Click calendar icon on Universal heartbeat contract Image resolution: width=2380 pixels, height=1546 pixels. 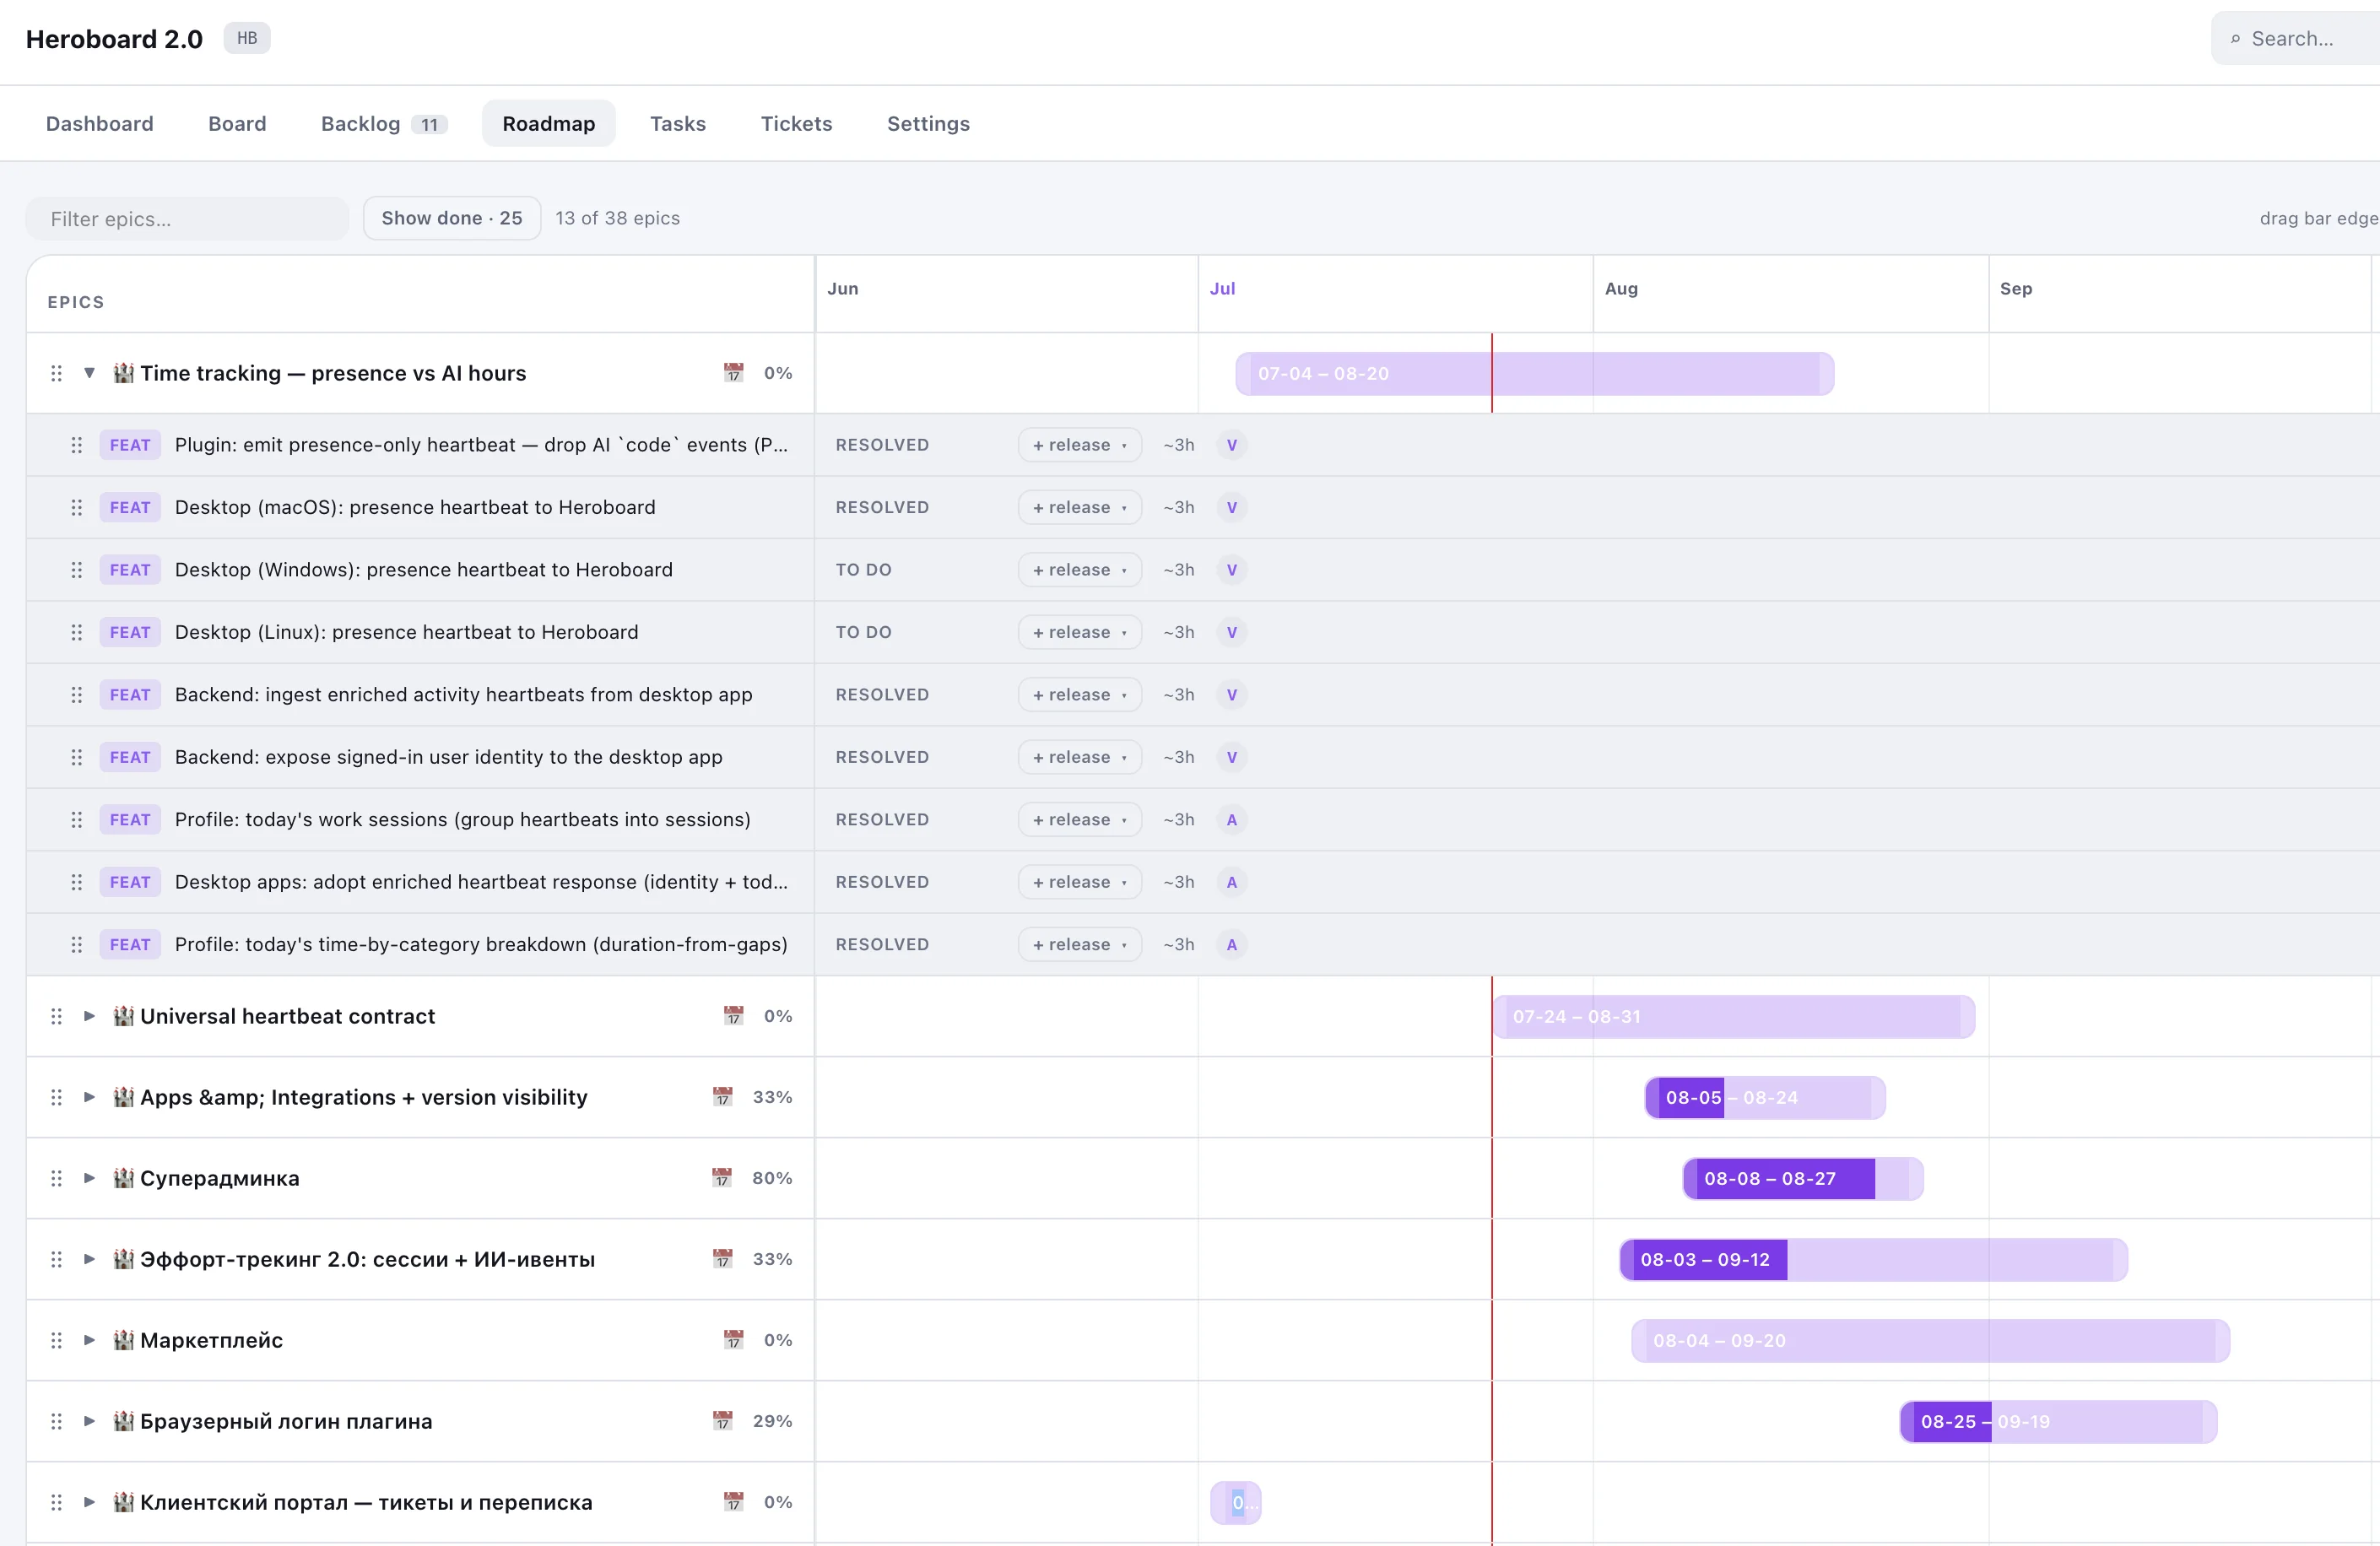click(x=733, y=1016)
